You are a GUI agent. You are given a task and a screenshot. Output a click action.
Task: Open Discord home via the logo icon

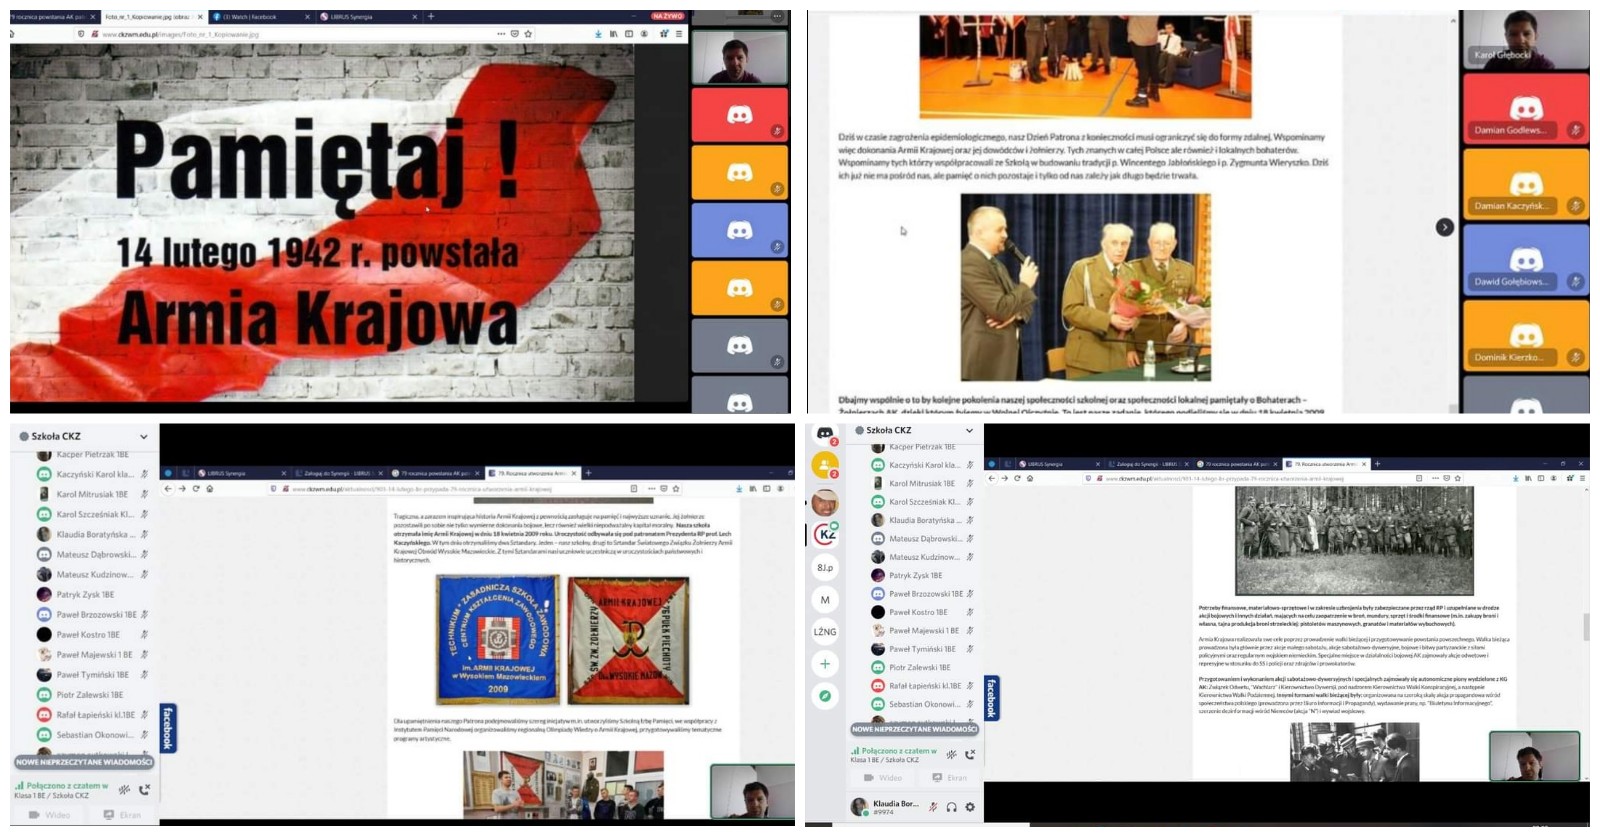[x=825, y=433]
